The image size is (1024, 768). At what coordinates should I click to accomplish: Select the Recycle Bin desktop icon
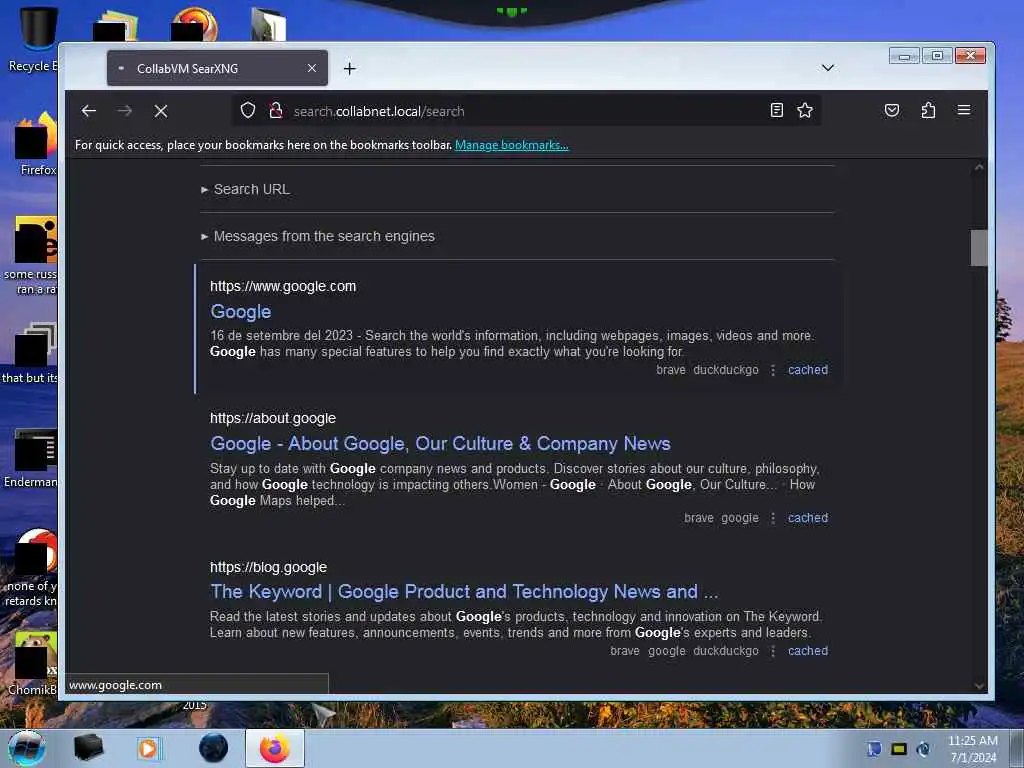point(36,39)
